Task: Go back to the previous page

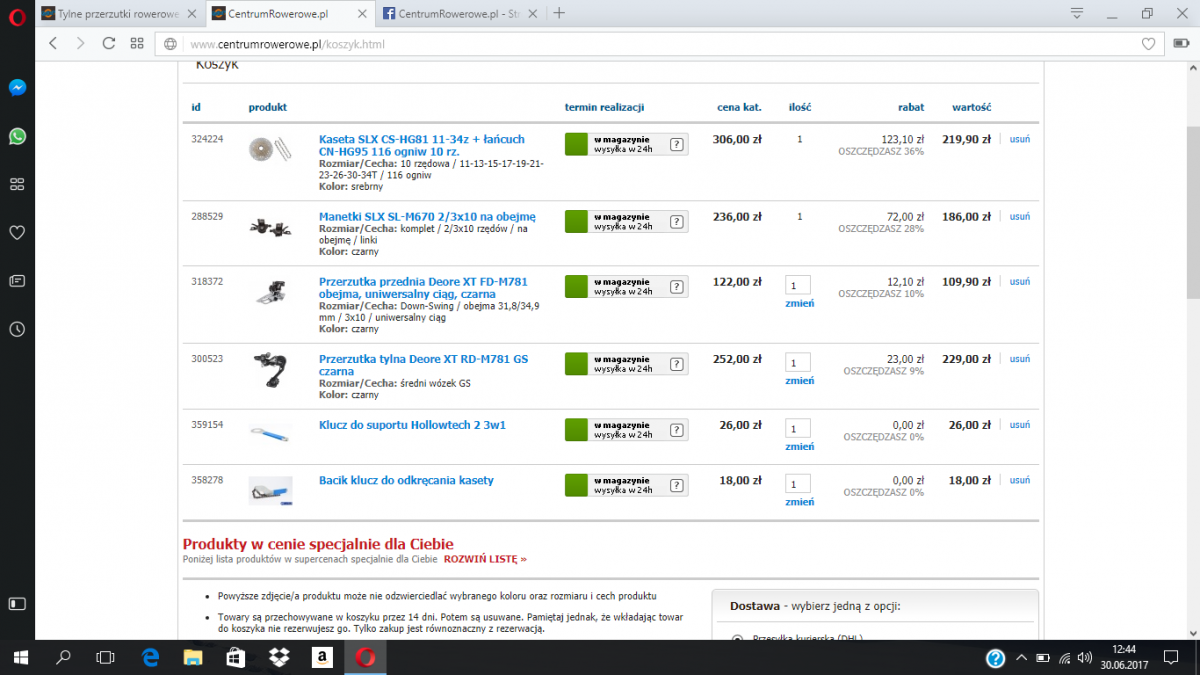Action: point(54,44)
